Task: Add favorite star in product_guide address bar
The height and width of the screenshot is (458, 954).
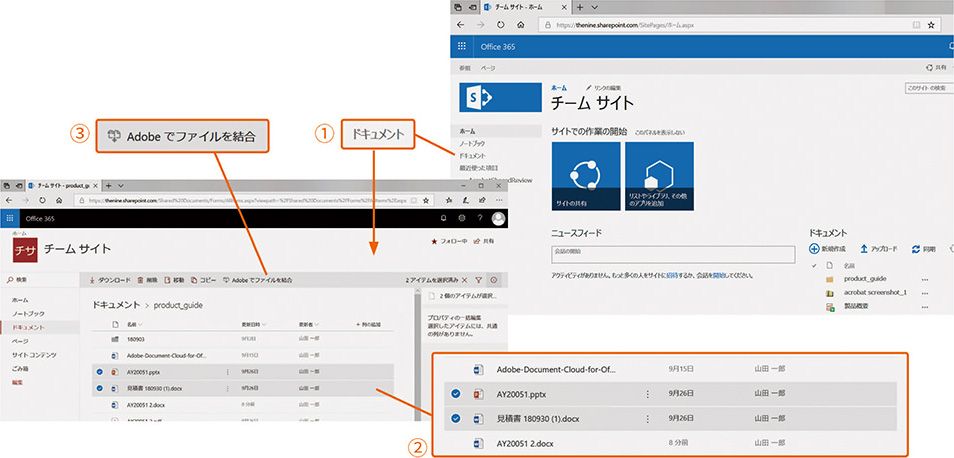Action: click(427, 200)
